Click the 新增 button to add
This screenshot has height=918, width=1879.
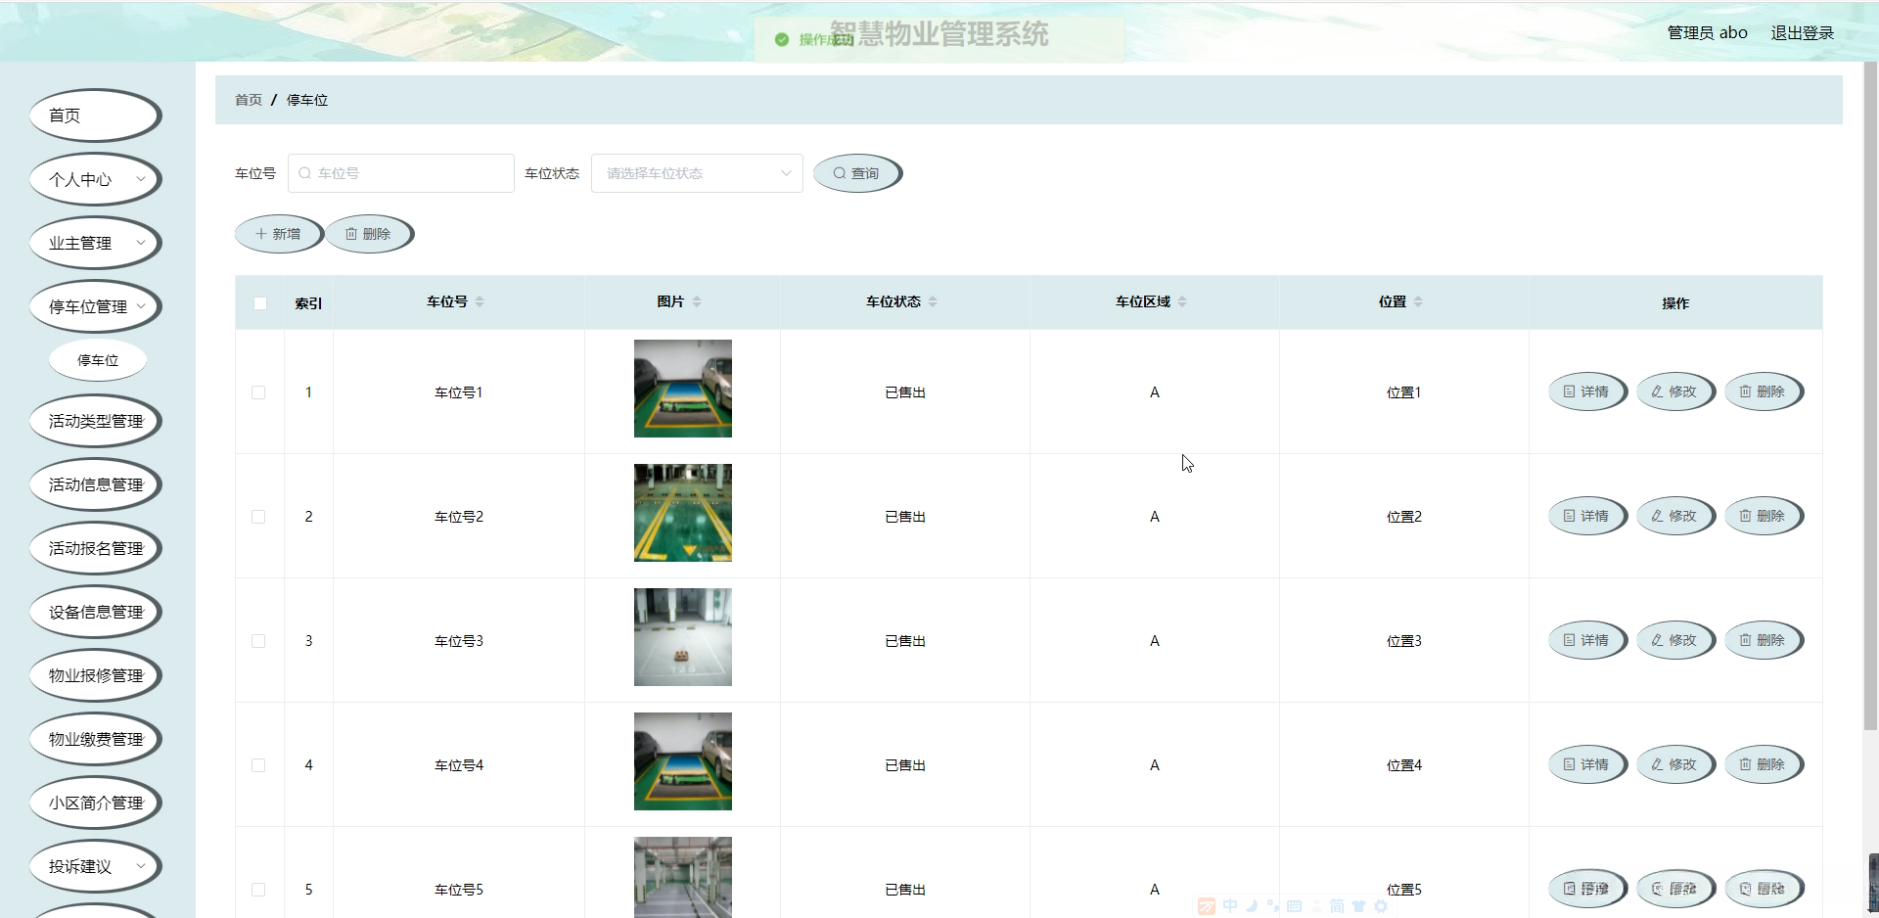point(279,234)
